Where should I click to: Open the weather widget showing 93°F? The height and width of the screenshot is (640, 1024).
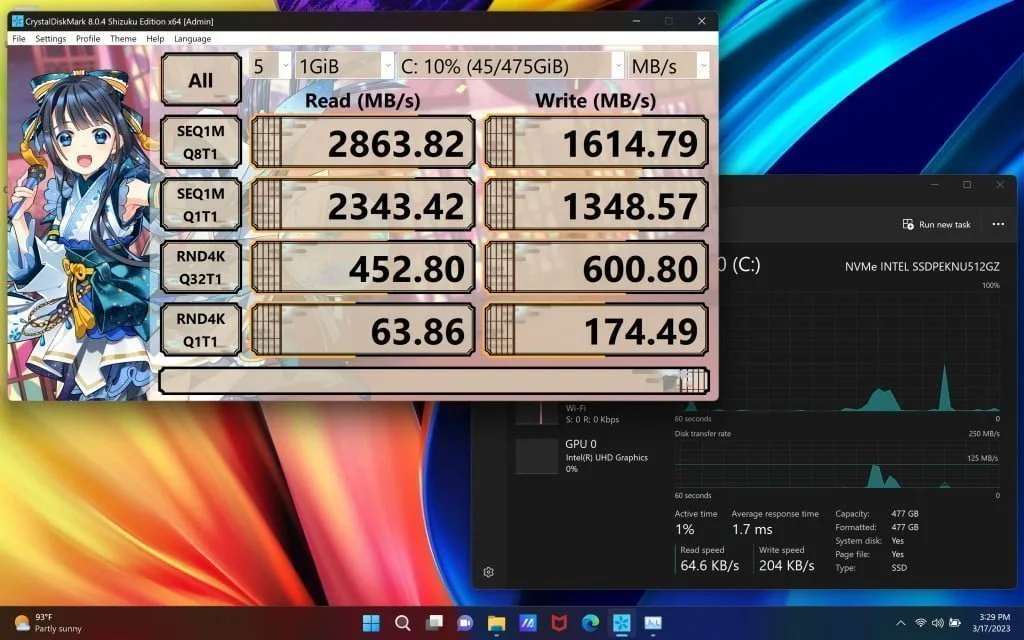click(45, 623)
